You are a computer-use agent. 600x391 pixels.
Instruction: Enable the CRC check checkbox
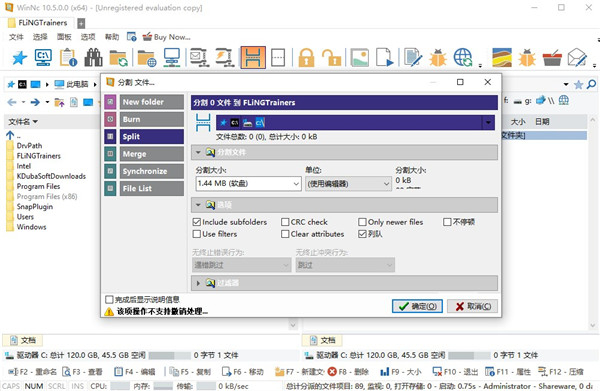[x=285, y=222]
